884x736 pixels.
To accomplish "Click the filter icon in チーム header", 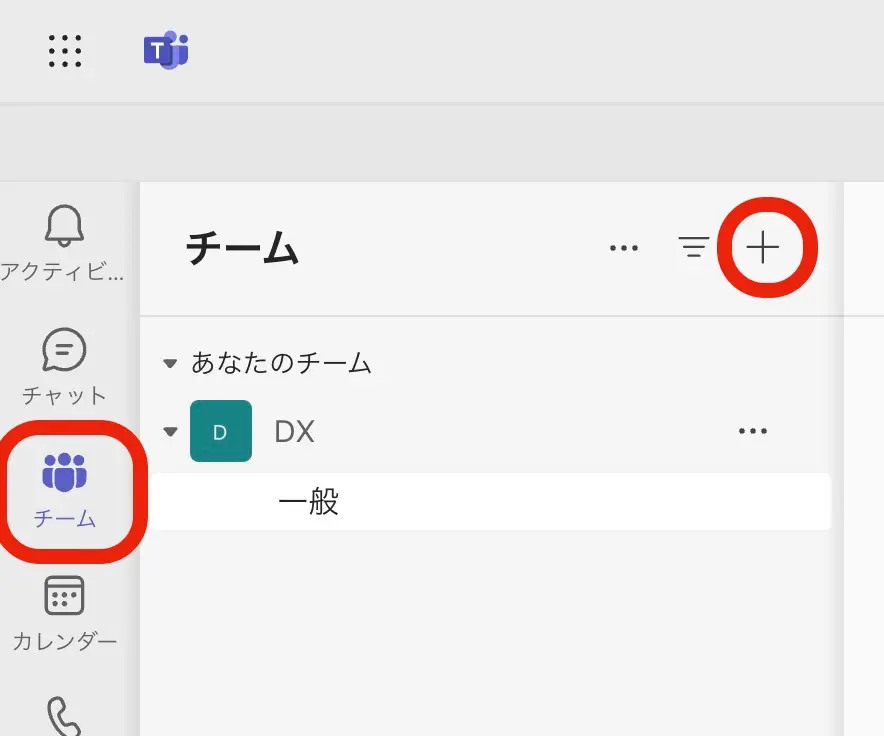I will point(693,247).
